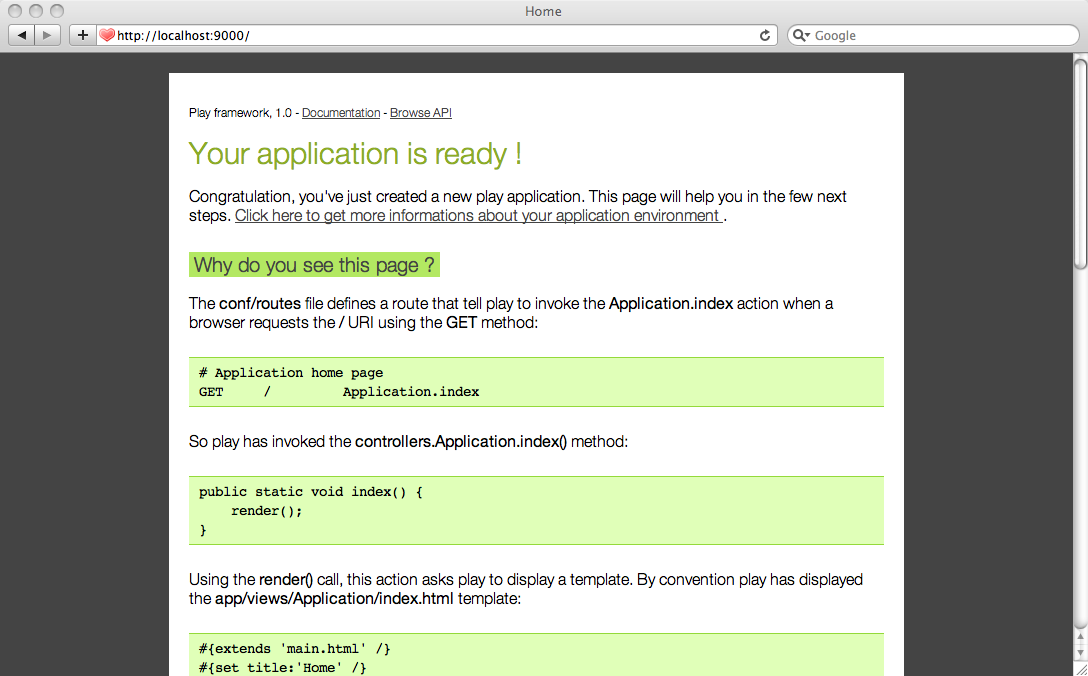Click the 'Your application is ready !' title
1088x676 pixels.
pos(355,154)
